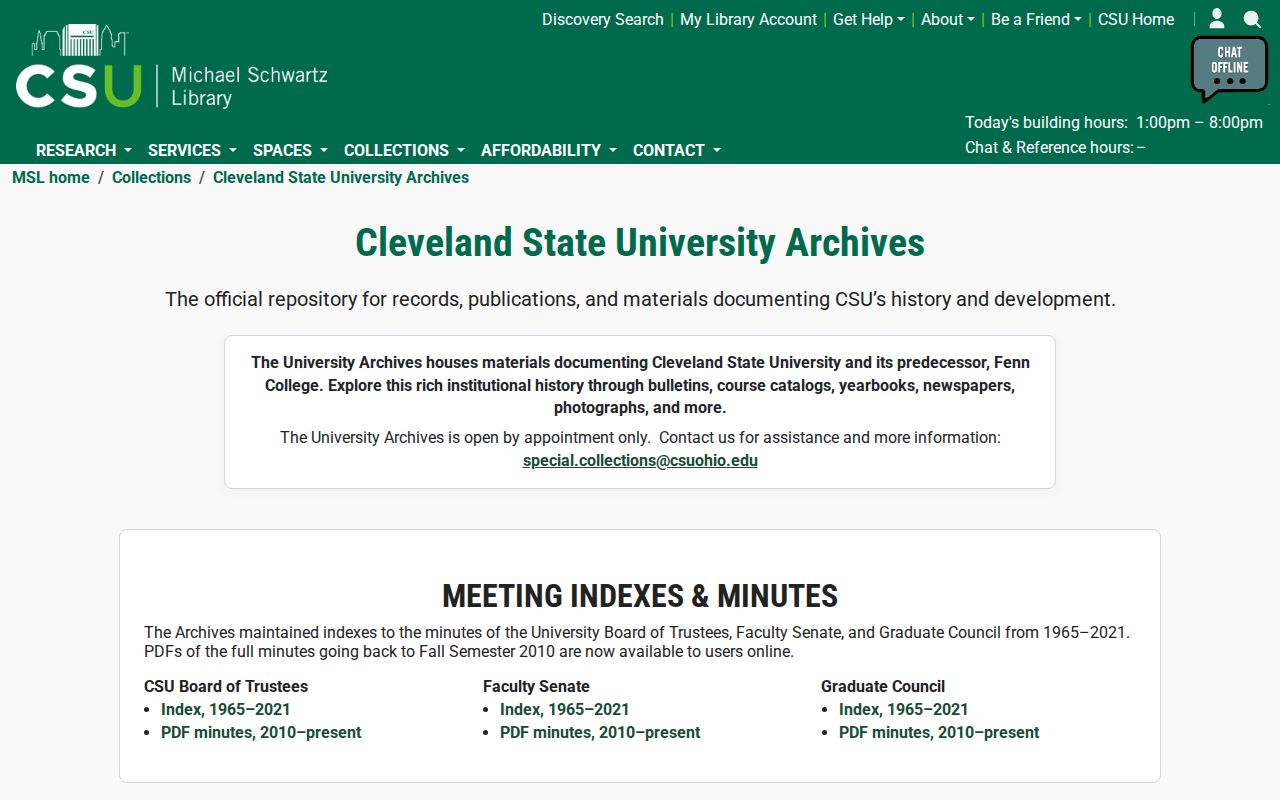Screen dimensions: 1280x800
Task: Open Discovery Search link
Action: (603, 19)
